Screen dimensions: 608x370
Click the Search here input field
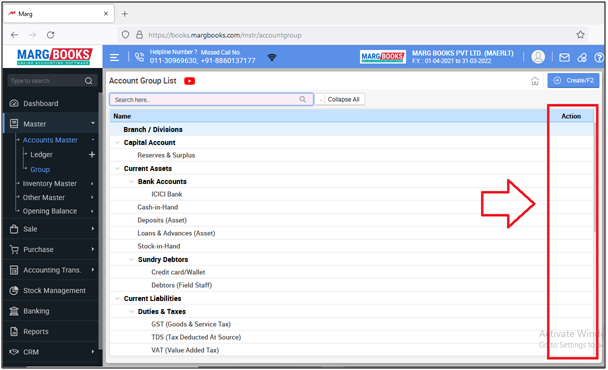pos(211,99)
